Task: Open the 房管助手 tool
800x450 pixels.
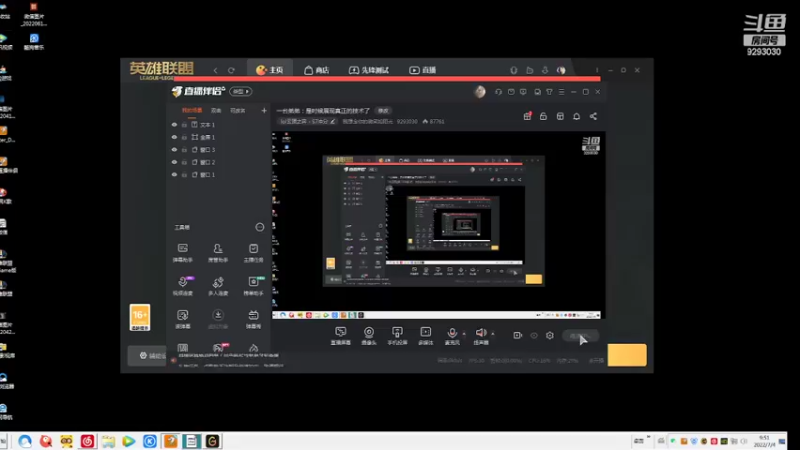Action: (218, 253)
